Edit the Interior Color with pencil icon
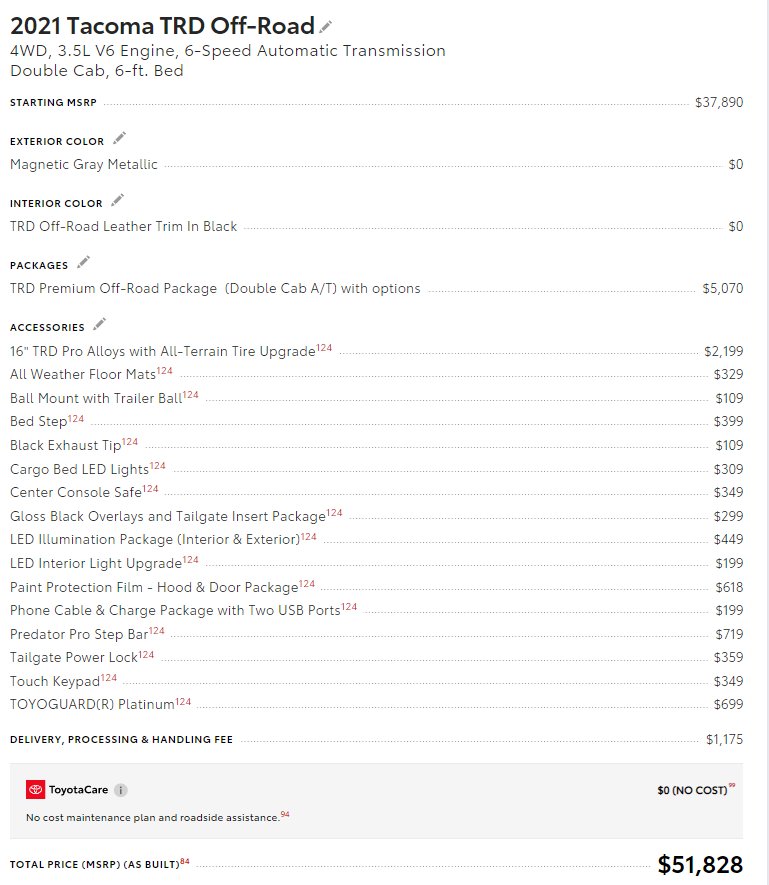Viewport: 769px width, 885px height. [117, 200]
